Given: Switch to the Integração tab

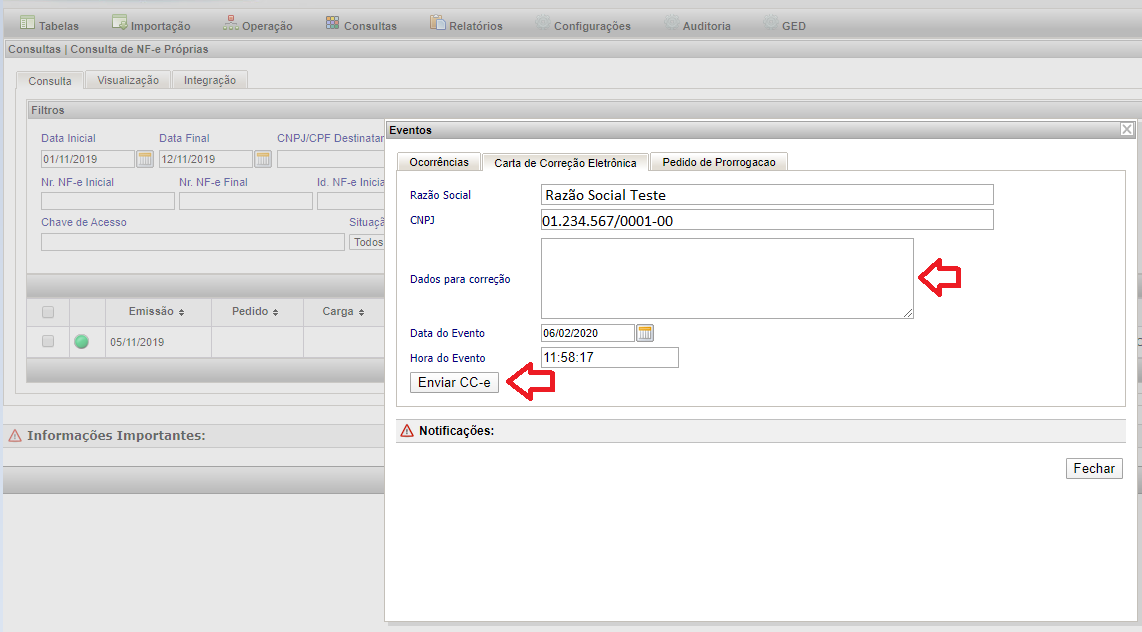Looking at the screenshot, I should [210, 80].
